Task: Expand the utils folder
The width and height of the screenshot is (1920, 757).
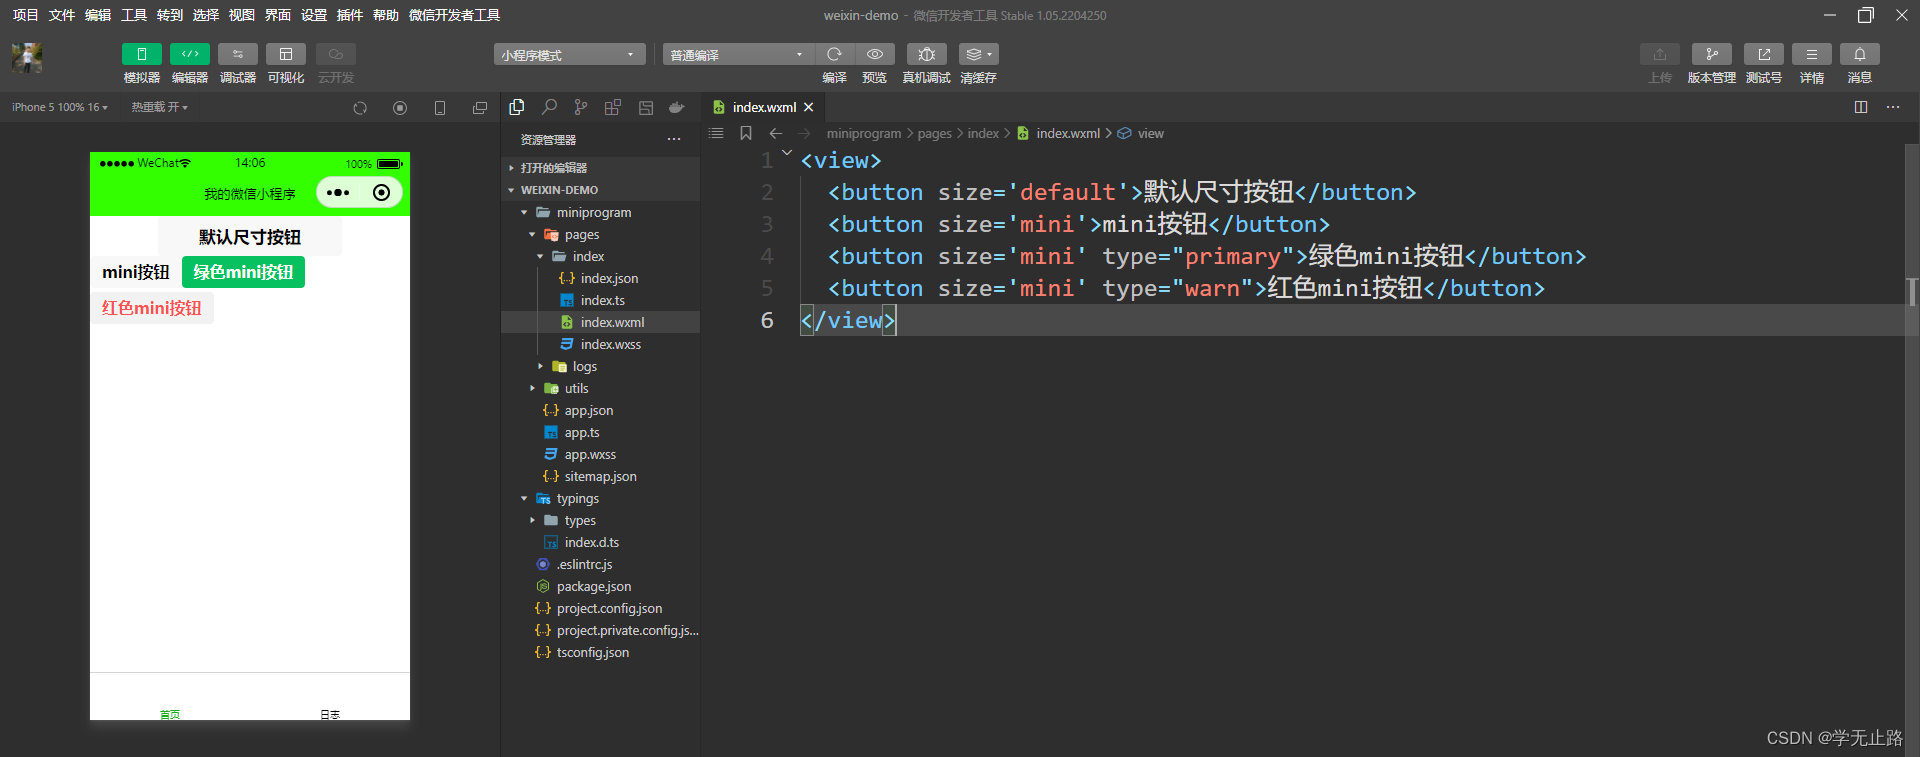Action: 600,388
